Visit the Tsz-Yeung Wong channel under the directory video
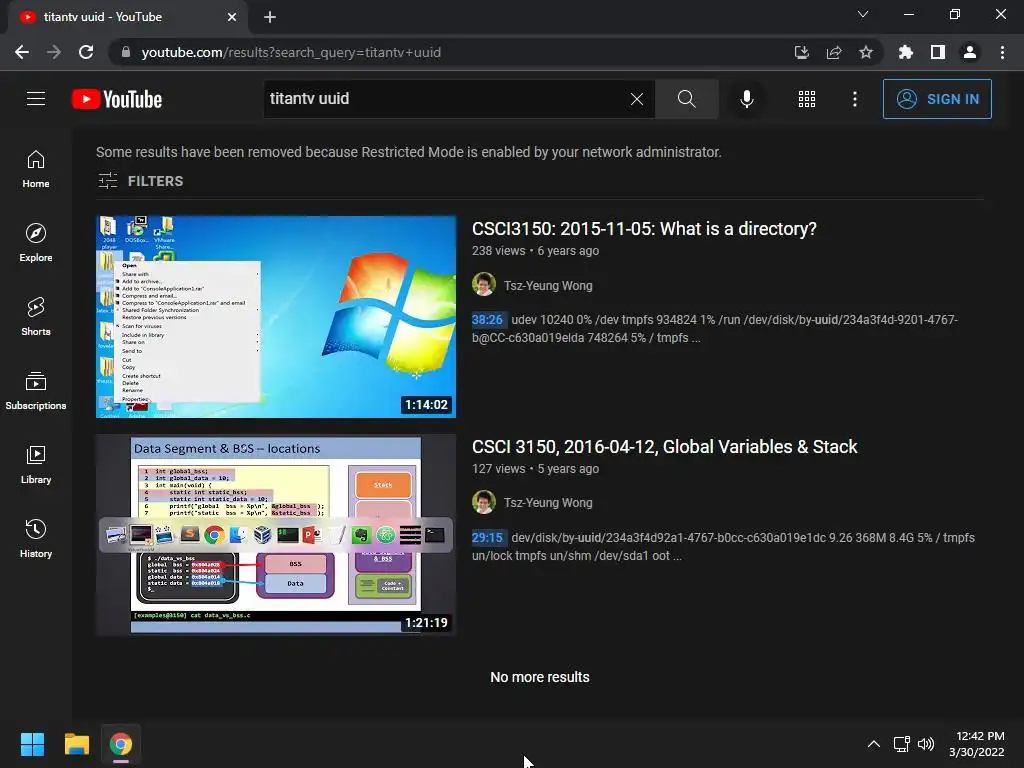The image size is (1024, 768). (x=548, y=285)
